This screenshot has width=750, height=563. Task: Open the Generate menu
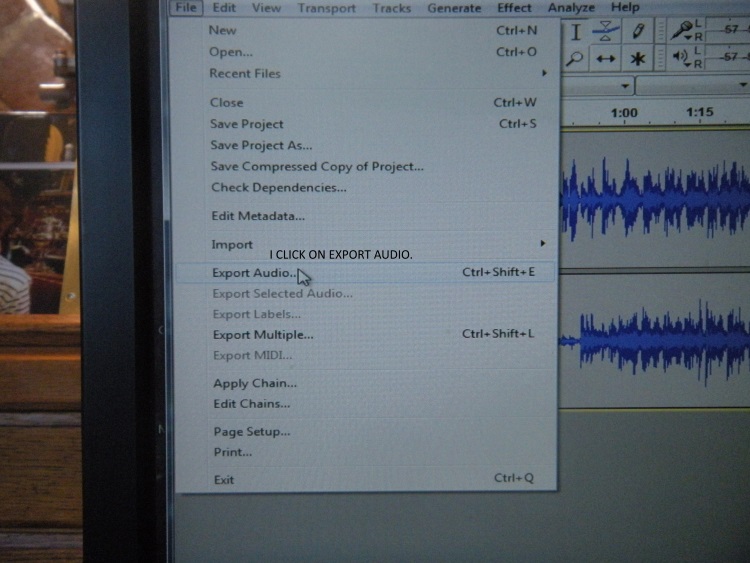pos(454,8)
